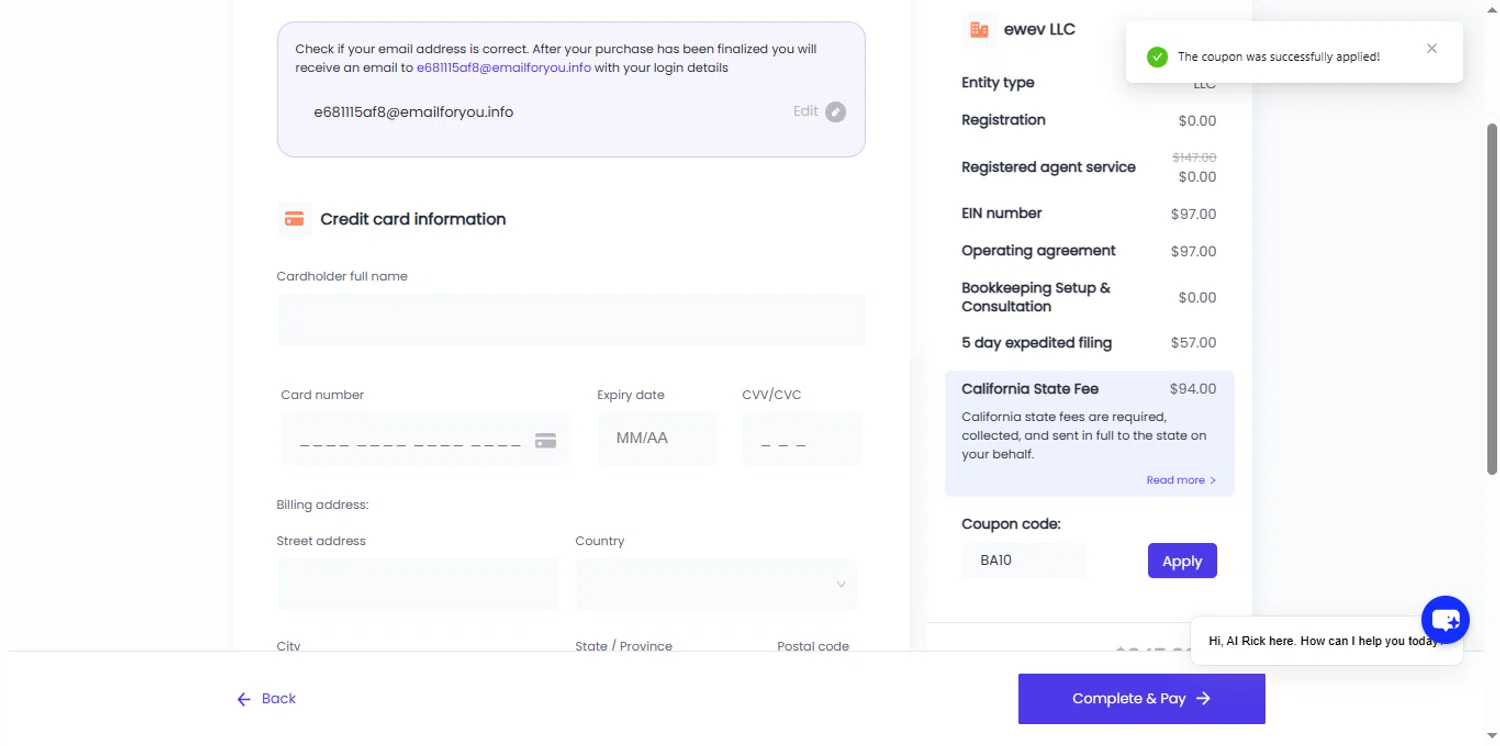Click the 'Billing address:' label

click(323, 505)
